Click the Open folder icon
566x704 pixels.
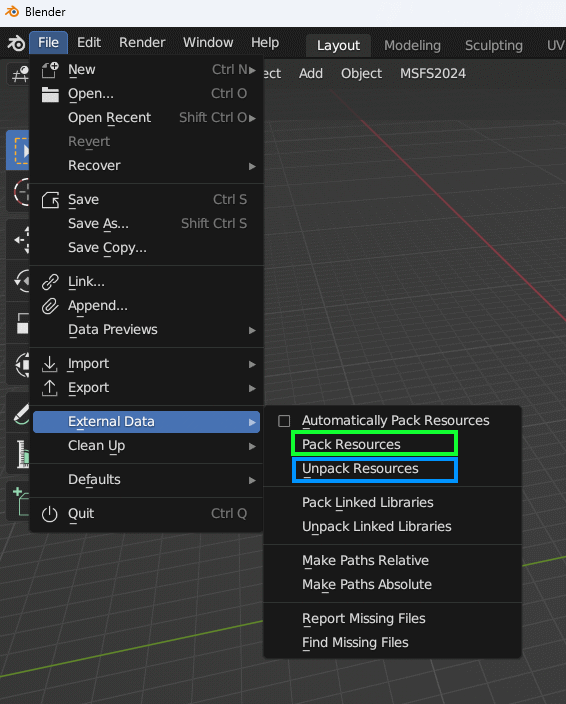(50, 94)
